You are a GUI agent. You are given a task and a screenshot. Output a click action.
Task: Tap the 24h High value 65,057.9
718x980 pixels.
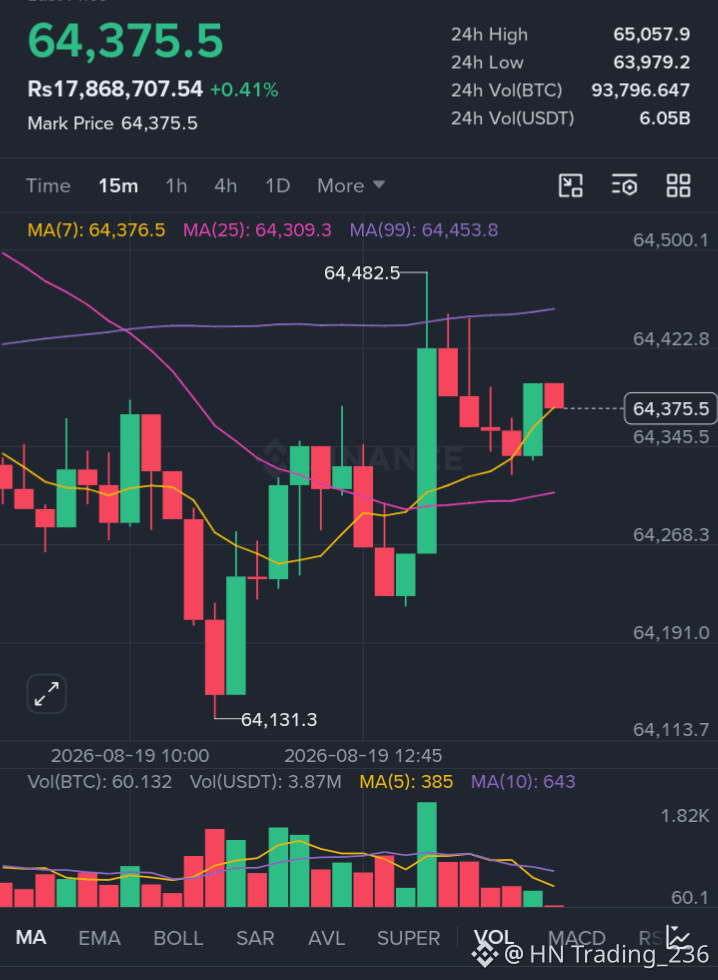651,34
